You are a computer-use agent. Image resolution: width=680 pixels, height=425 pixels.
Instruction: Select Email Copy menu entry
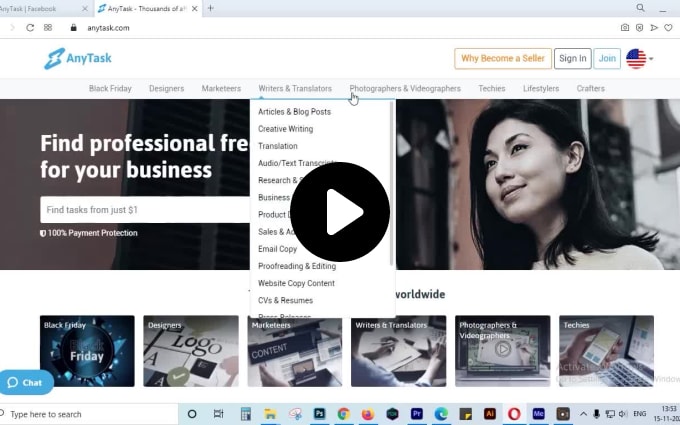(278, 249)
